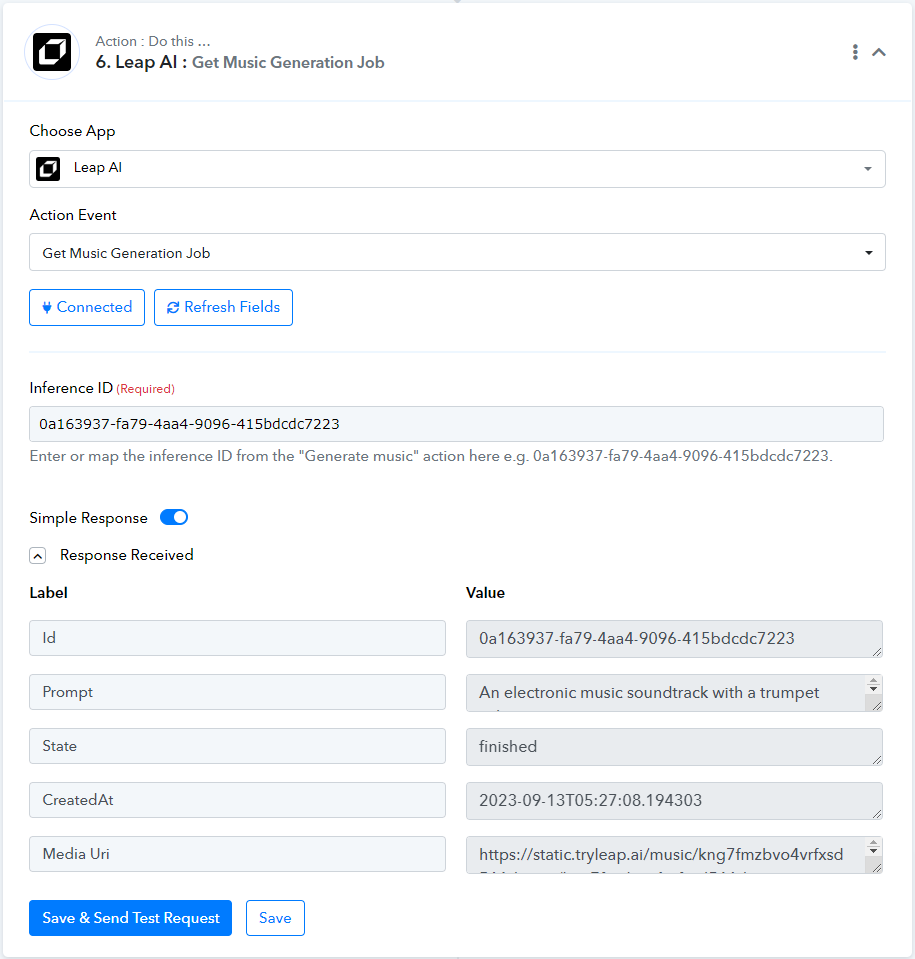This screenshot has width=915, height=959.
Task: Click the Prompt value scroll stepper
Action: [873, 685]
